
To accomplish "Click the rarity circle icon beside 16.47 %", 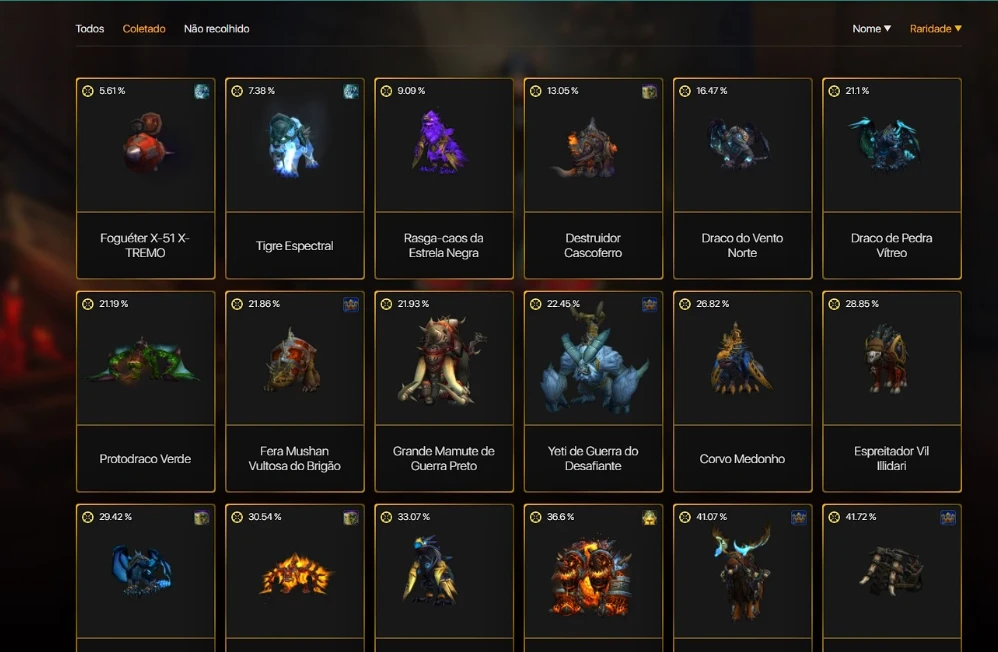I will click(685, 91).
